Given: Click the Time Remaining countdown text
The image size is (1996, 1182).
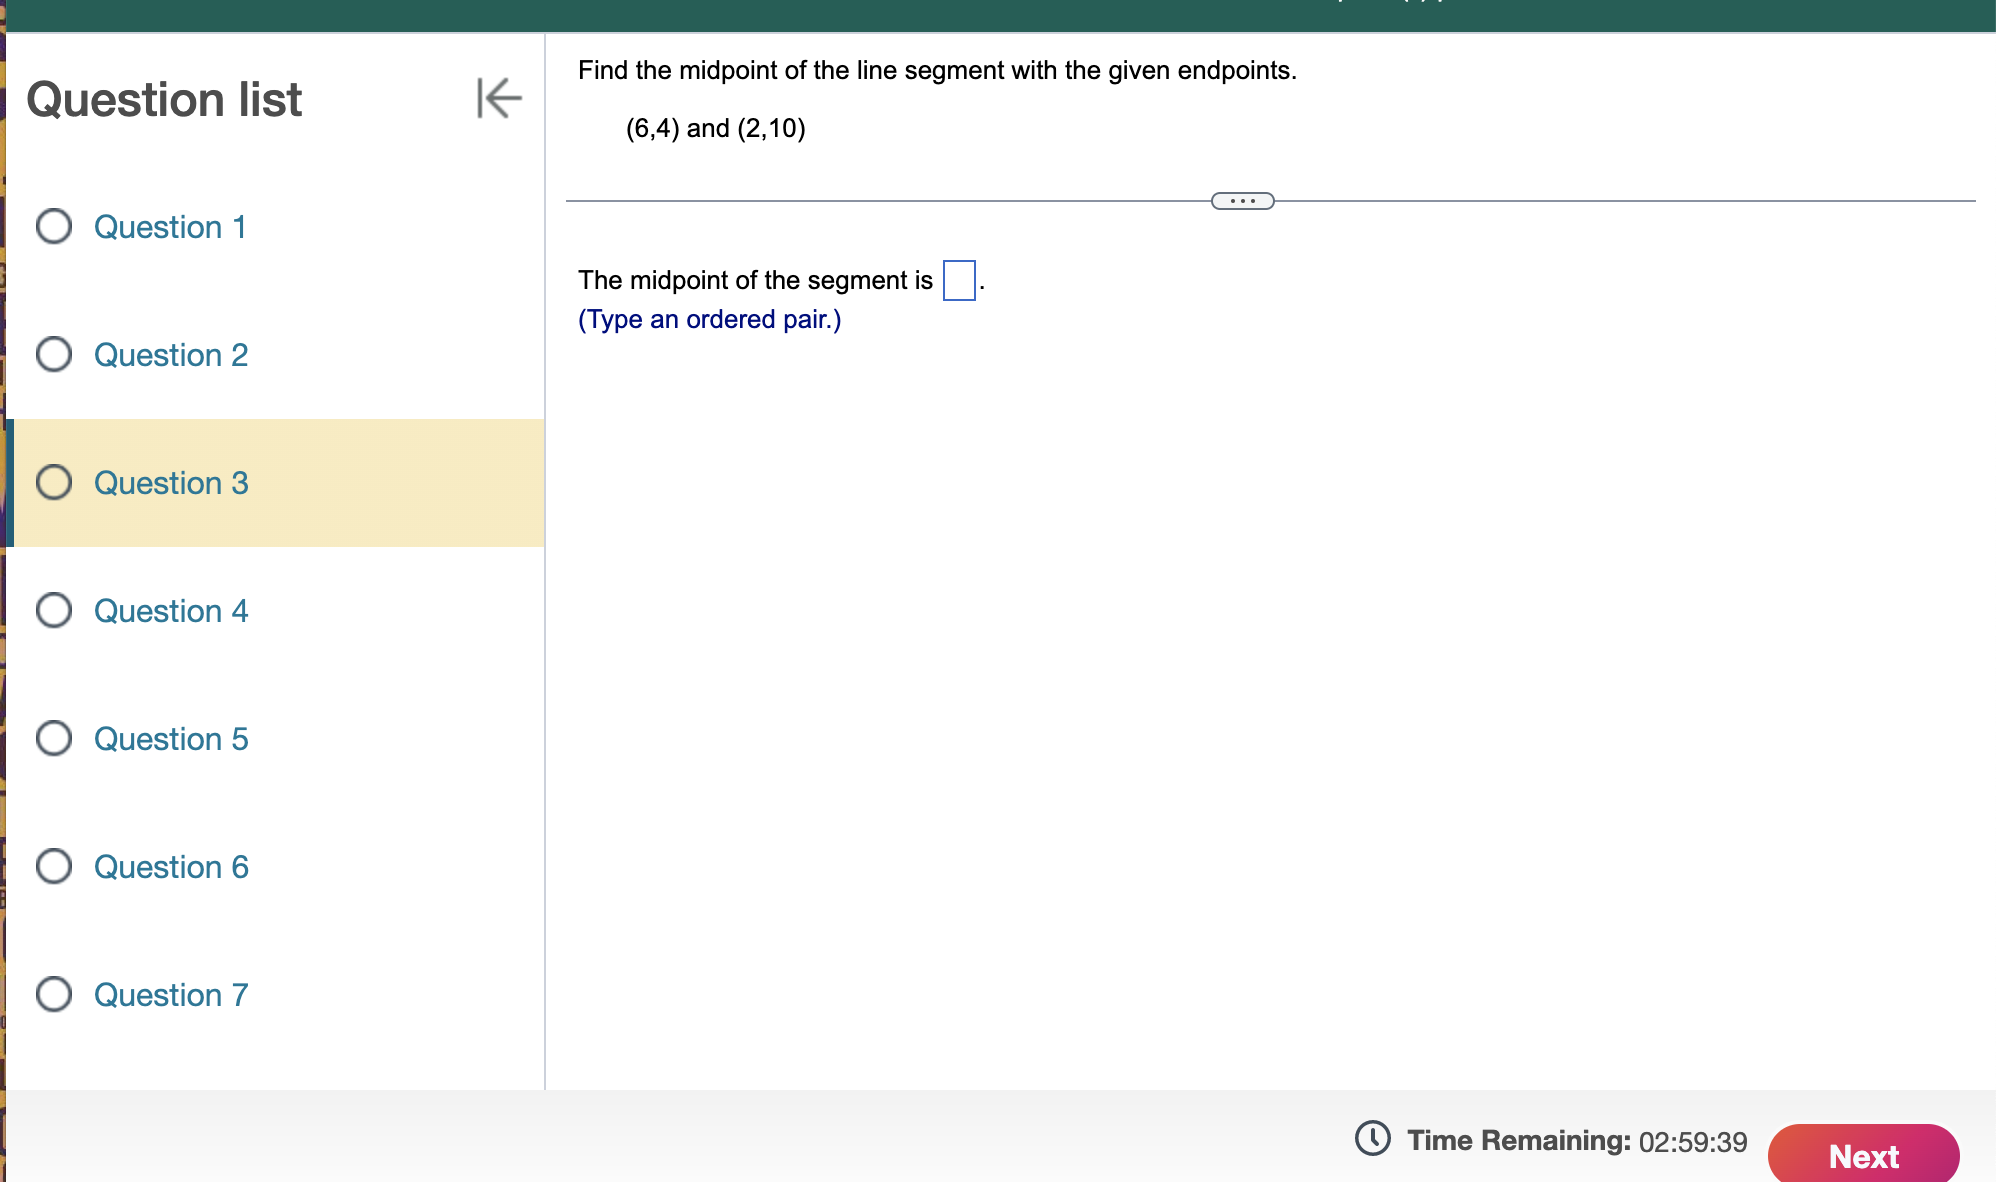Looking at the screenshot, I should pos(1577,1141).
